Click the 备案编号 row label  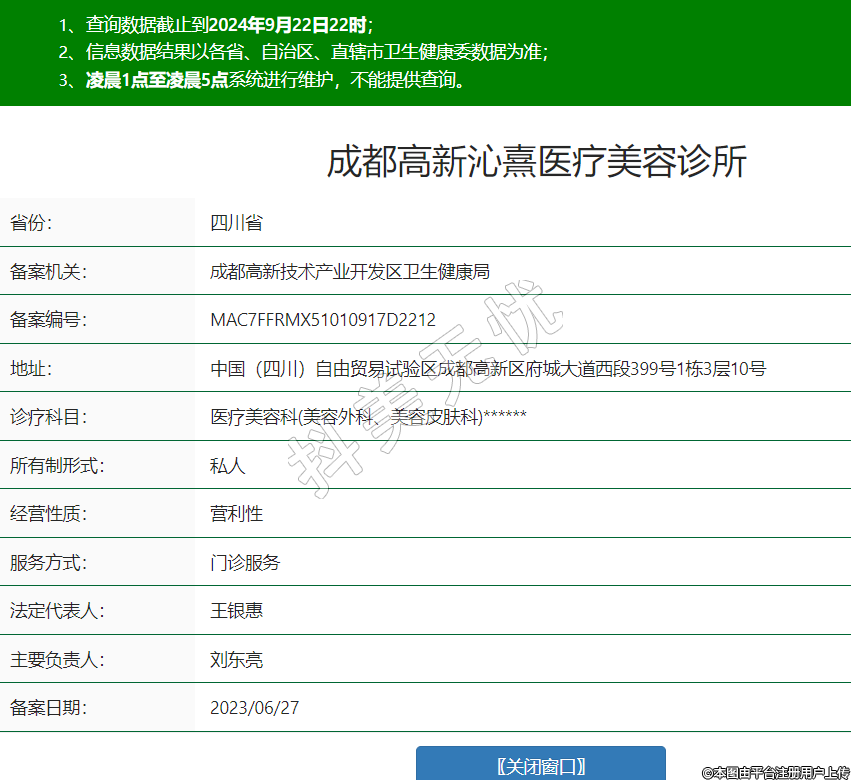[48, 320]
